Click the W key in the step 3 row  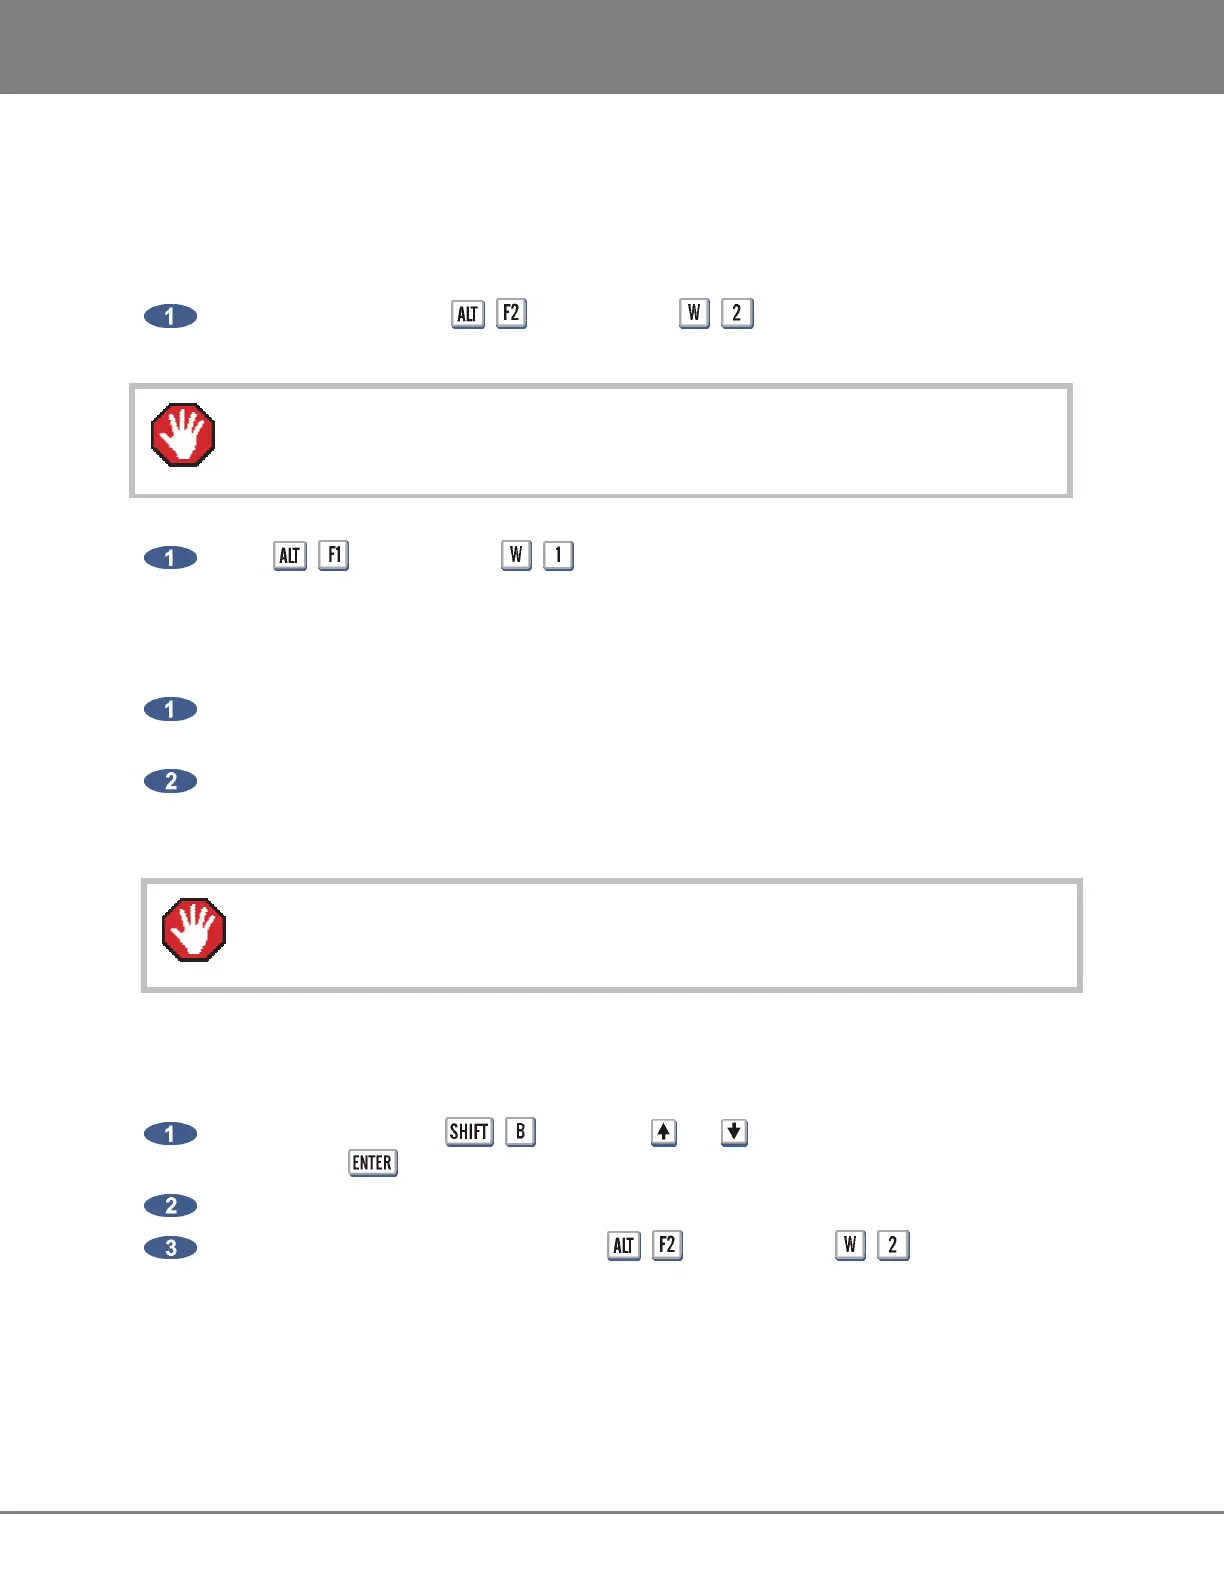coord(850,1245)
